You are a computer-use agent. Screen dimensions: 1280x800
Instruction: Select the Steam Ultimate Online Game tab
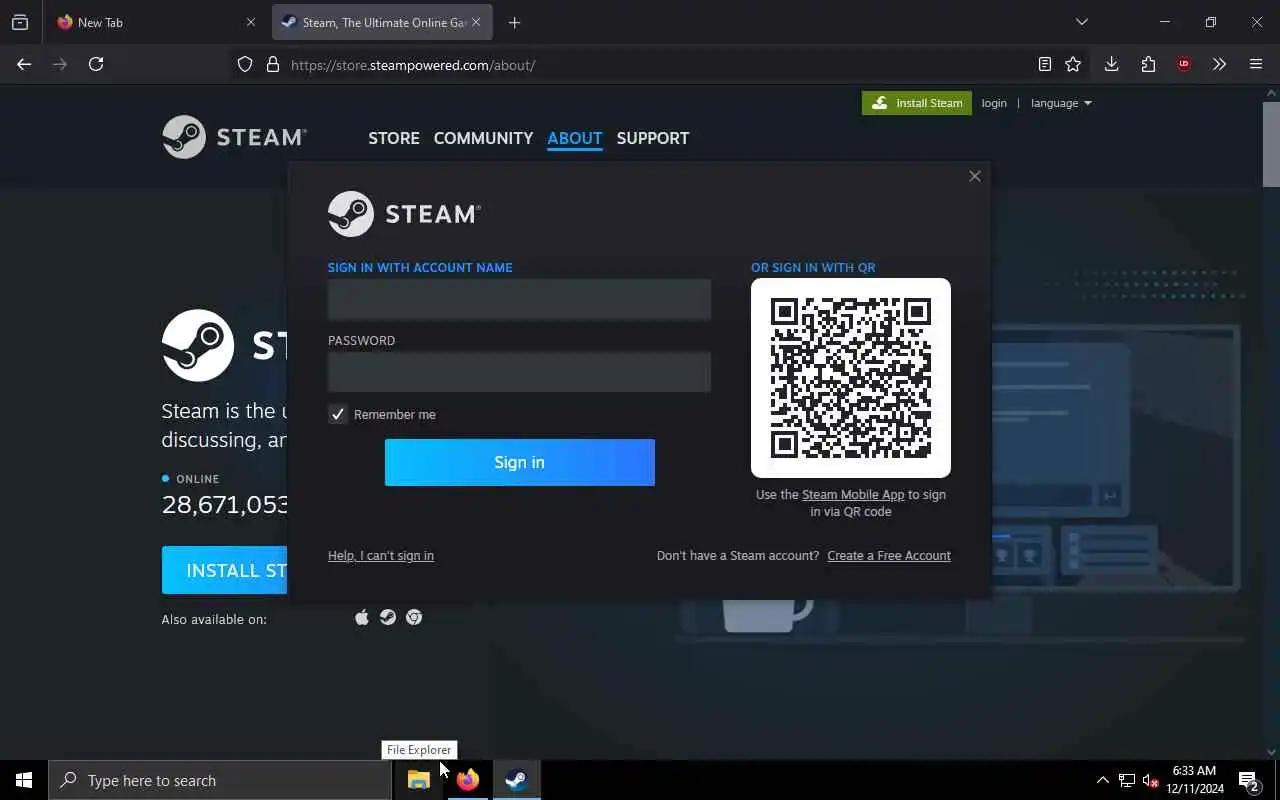click(382, 22)
